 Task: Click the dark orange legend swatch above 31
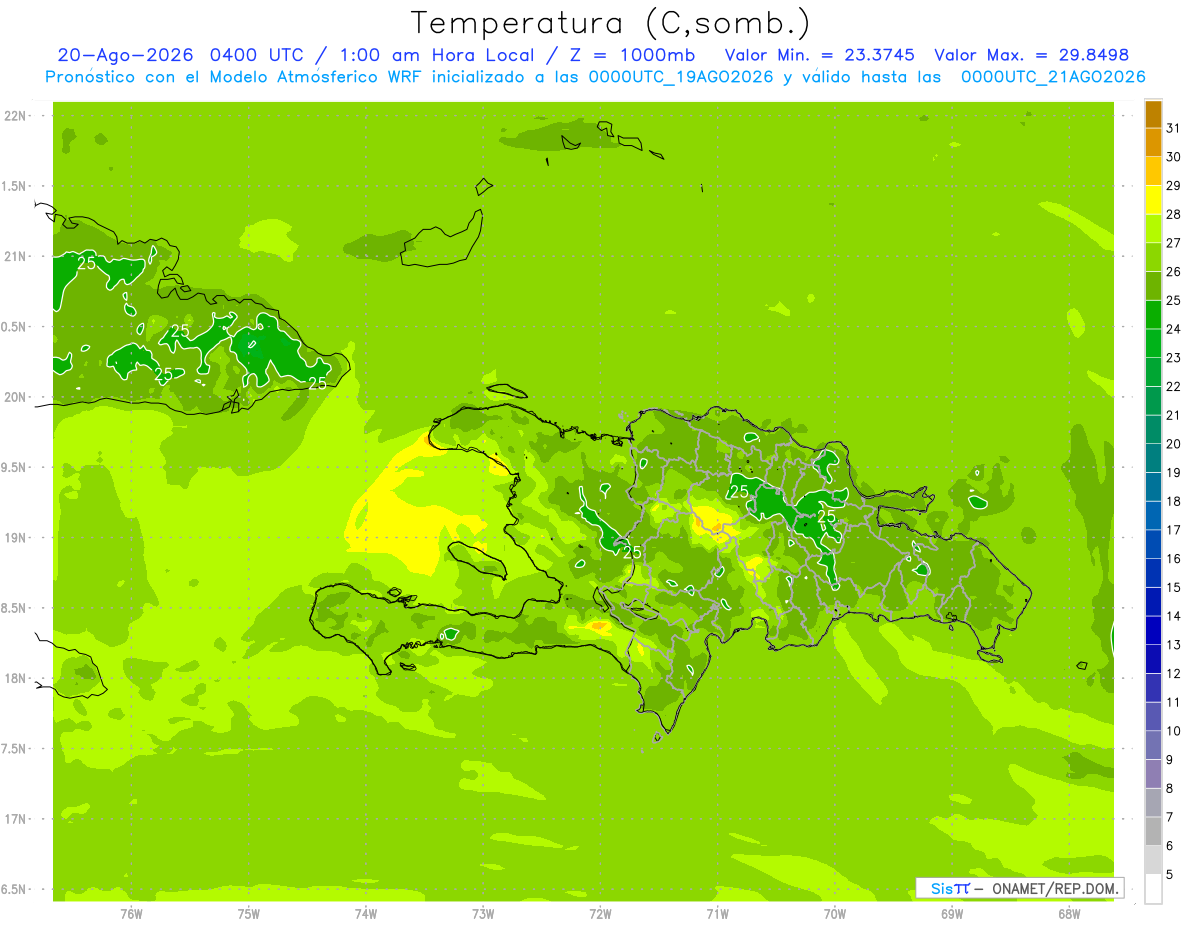tap(1153, 114)
